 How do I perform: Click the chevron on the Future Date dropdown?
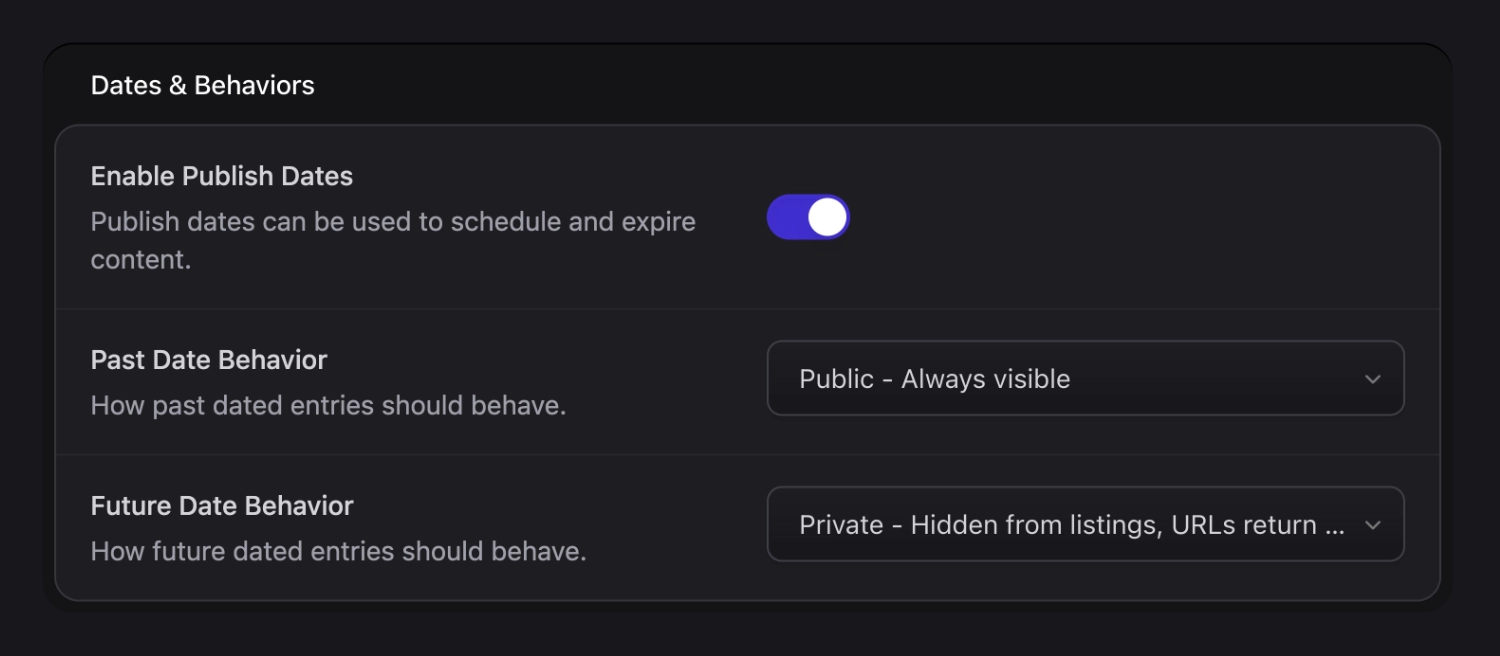(1373, 524)
